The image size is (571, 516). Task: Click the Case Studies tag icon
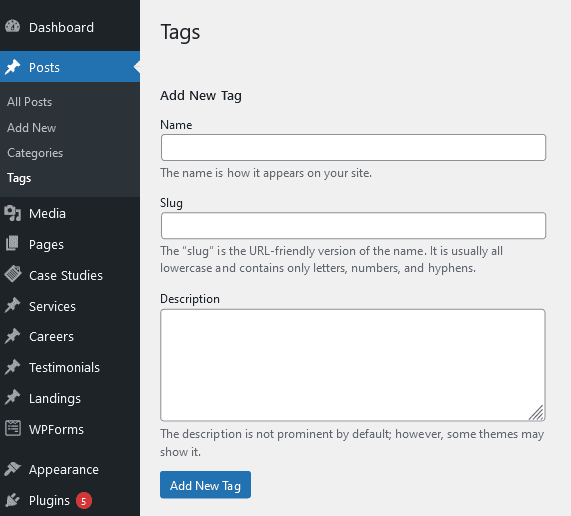tap(13, 274)
